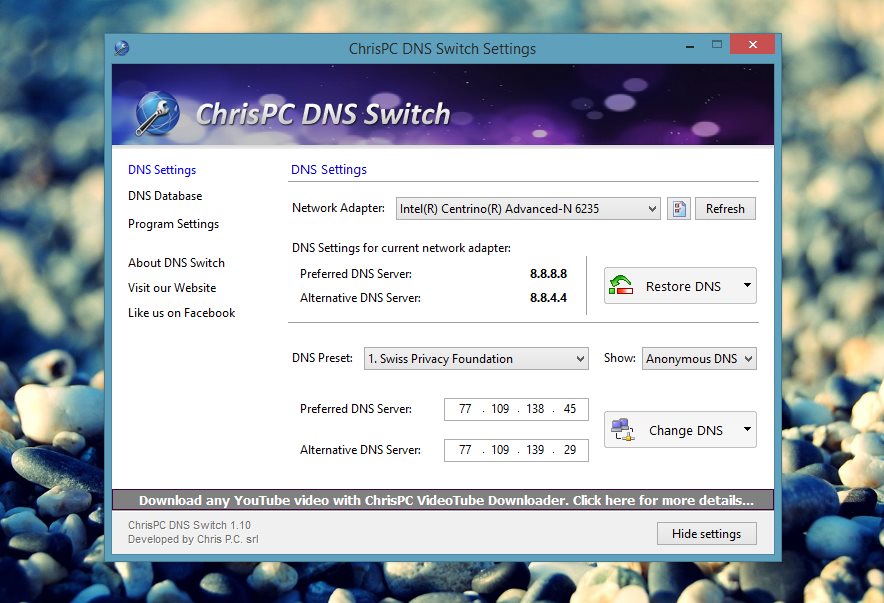The width and height of the screenshot is (884, 603).
Task: Click current preferred DNS value 8.8.8.8
Action: click(548, 273)
